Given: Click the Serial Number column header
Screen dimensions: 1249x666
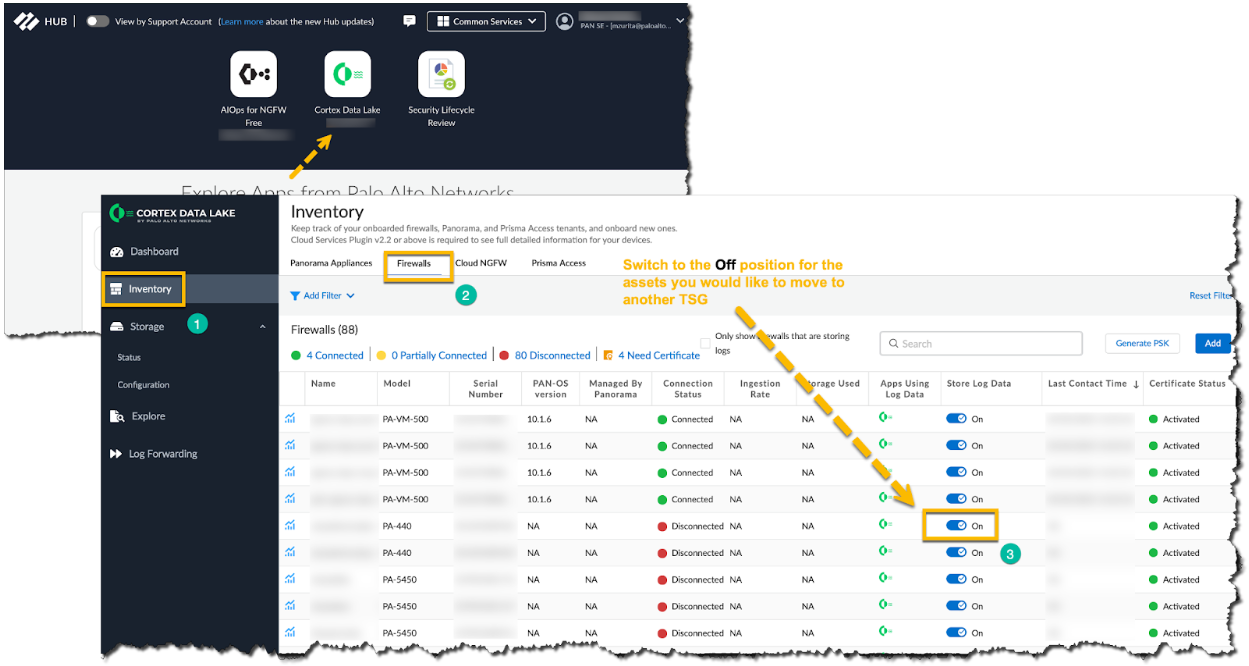Looking at the screenshot, I should 486,389.
